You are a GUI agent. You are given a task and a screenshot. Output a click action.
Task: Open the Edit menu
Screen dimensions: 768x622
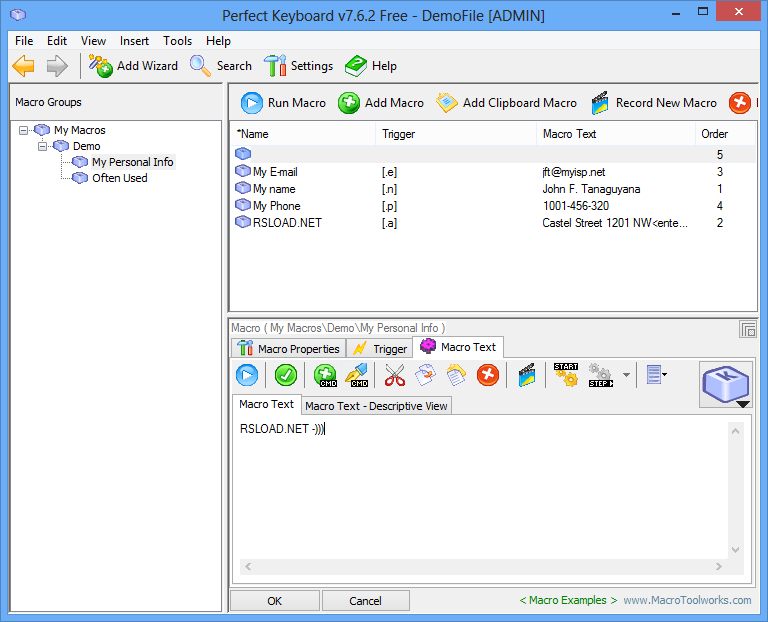57,41
